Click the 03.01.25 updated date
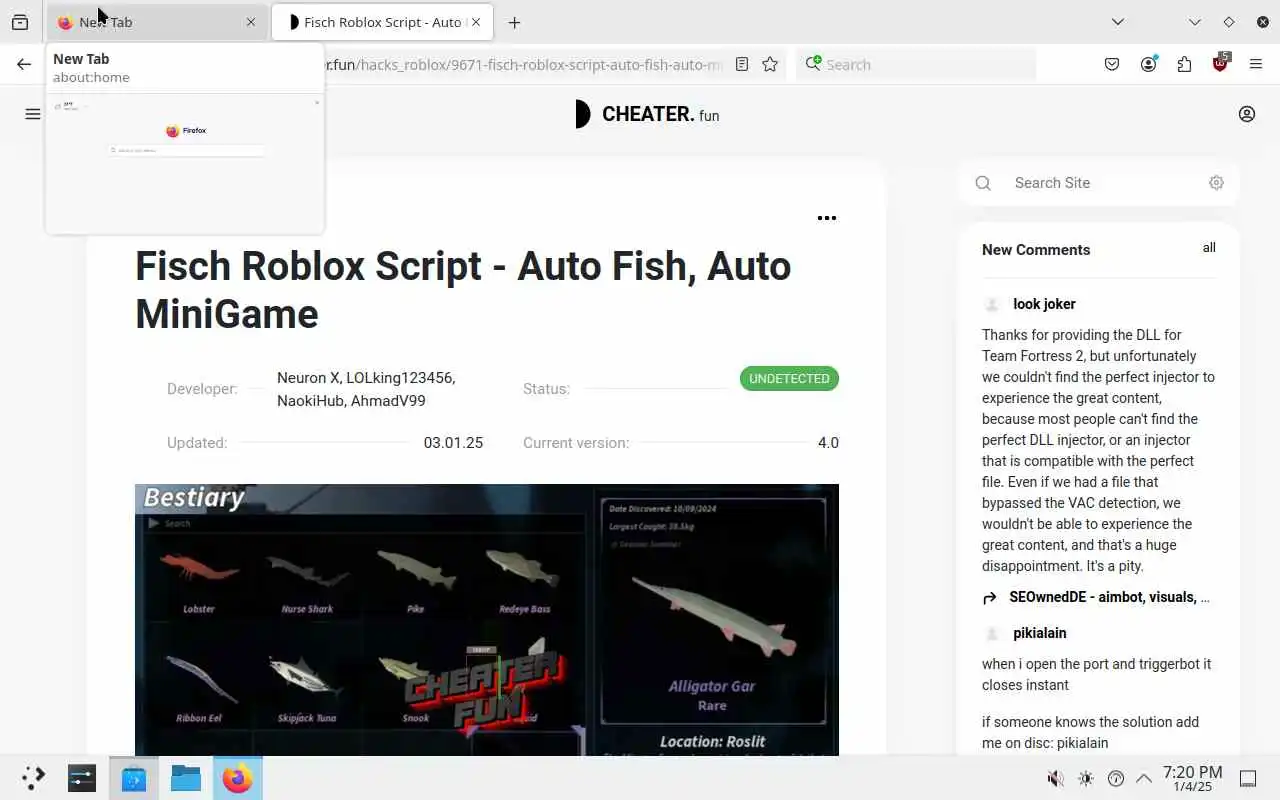This screenshot has height=800, width=1280. 453,443
